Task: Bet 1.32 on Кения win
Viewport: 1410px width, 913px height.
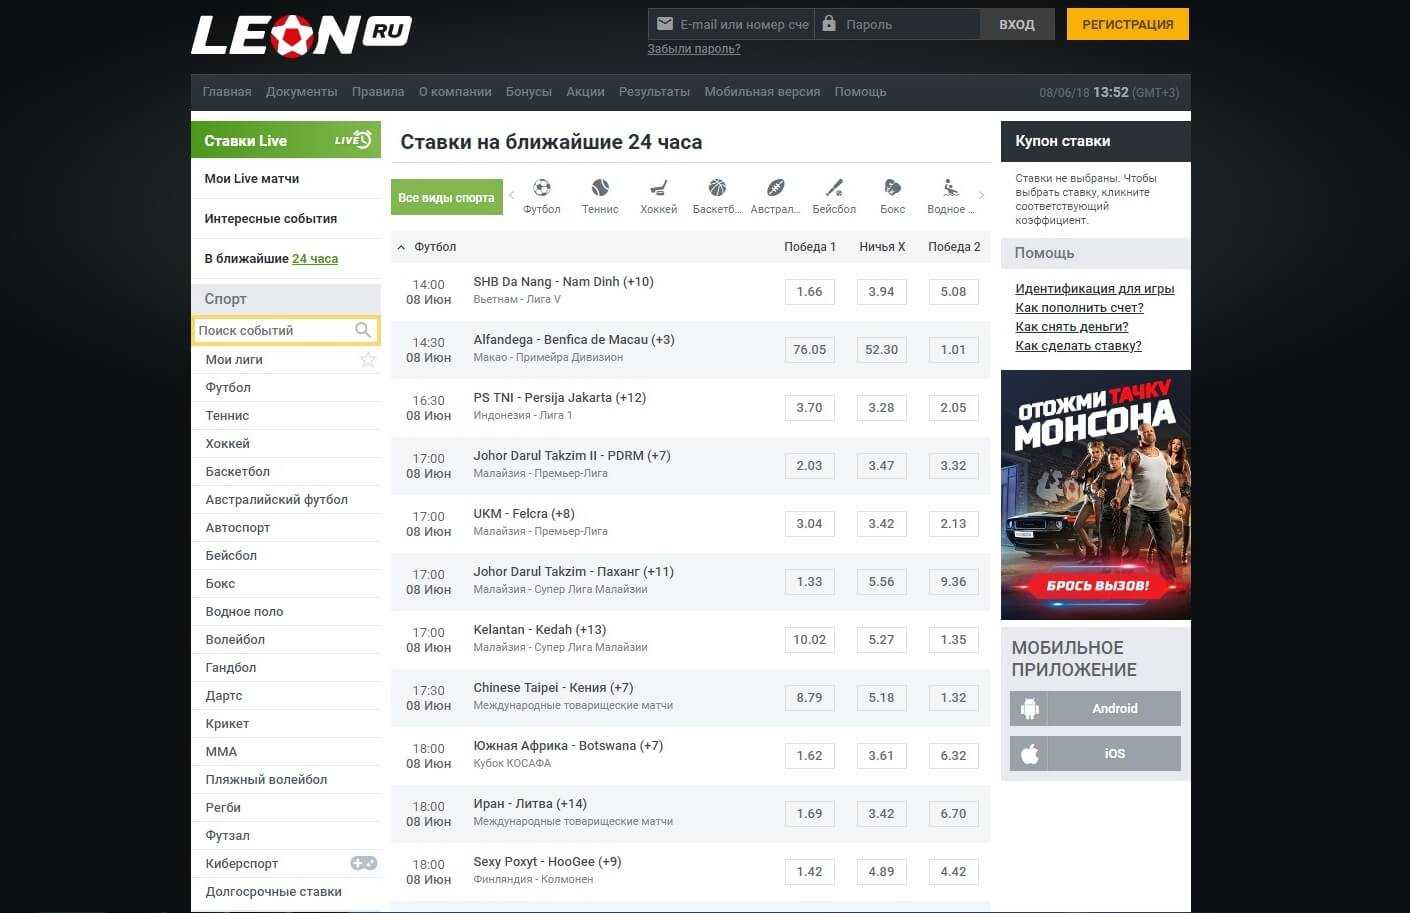Action: tap(953, 698)
